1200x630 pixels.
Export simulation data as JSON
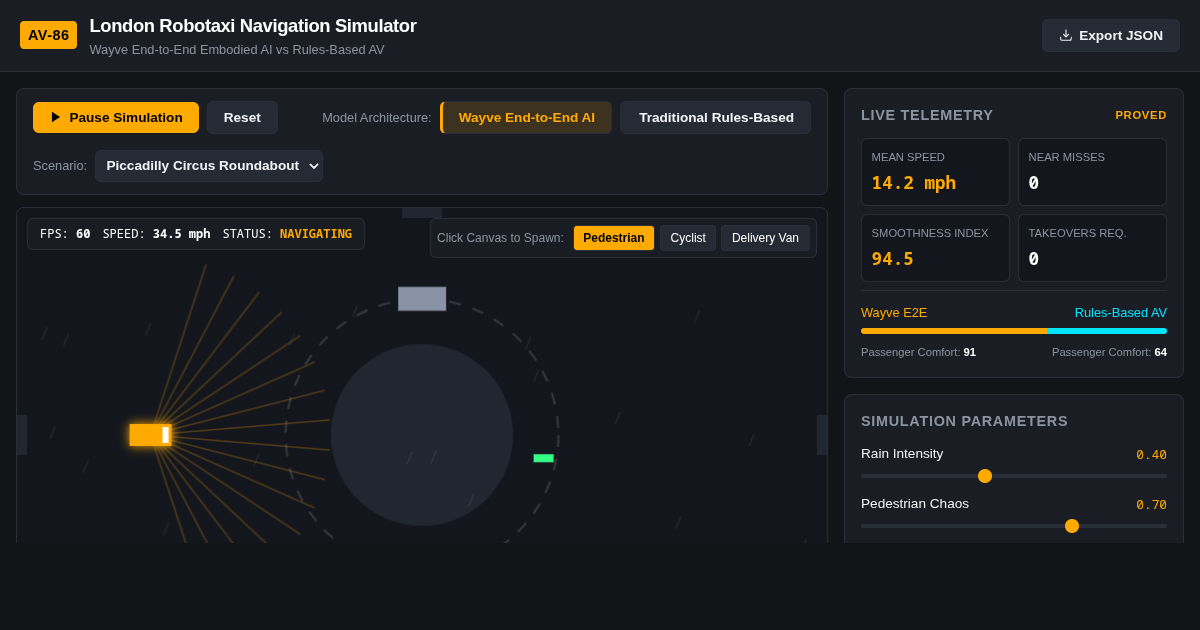click(x=1111, y=35)
